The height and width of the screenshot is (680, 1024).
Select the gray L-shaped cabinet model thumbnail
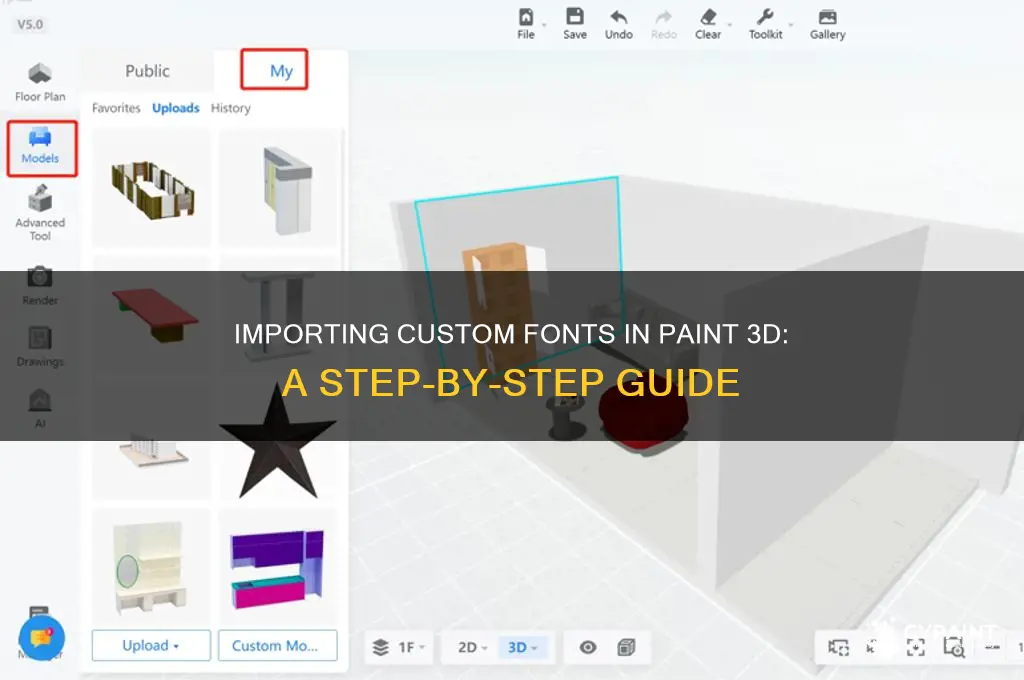pos(278,189)
